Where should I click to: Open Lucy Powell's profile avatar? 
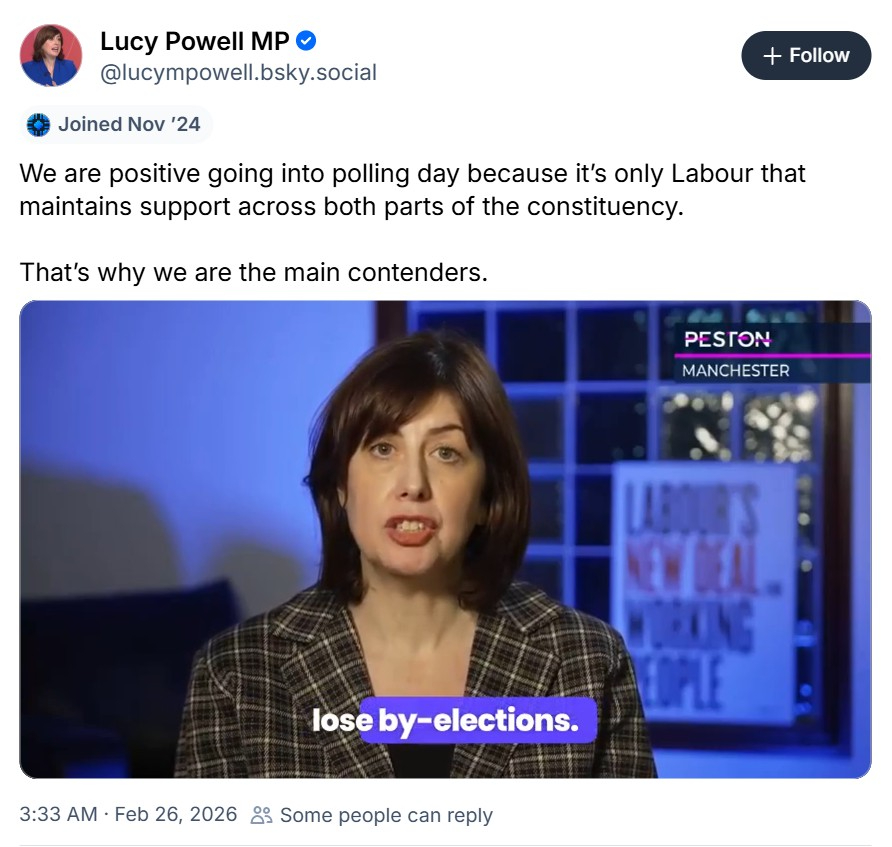(x=51, y=56)
